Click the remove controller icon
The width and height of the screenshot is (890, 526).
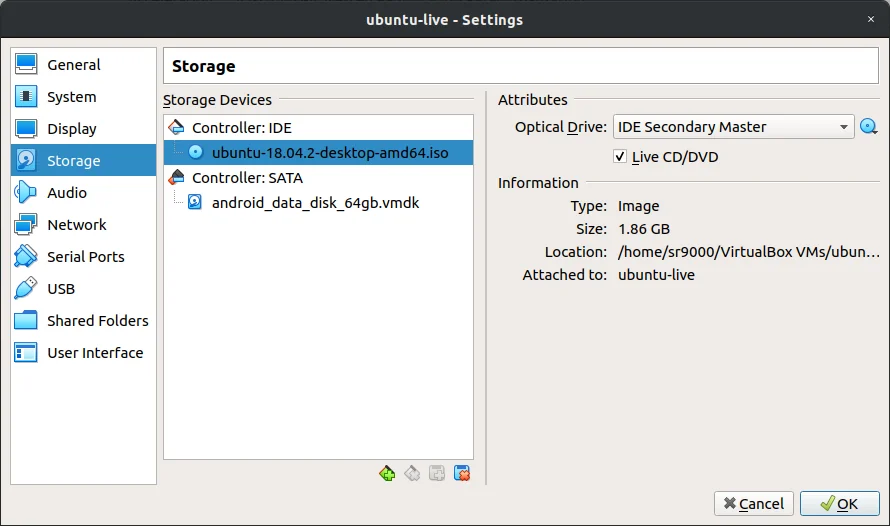coord(412,473)
